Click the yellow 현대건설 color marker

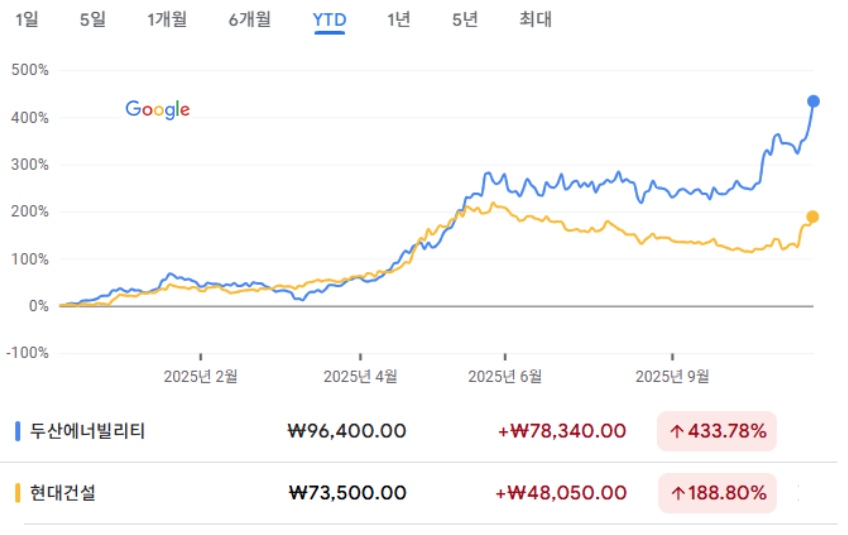[18, 493]
